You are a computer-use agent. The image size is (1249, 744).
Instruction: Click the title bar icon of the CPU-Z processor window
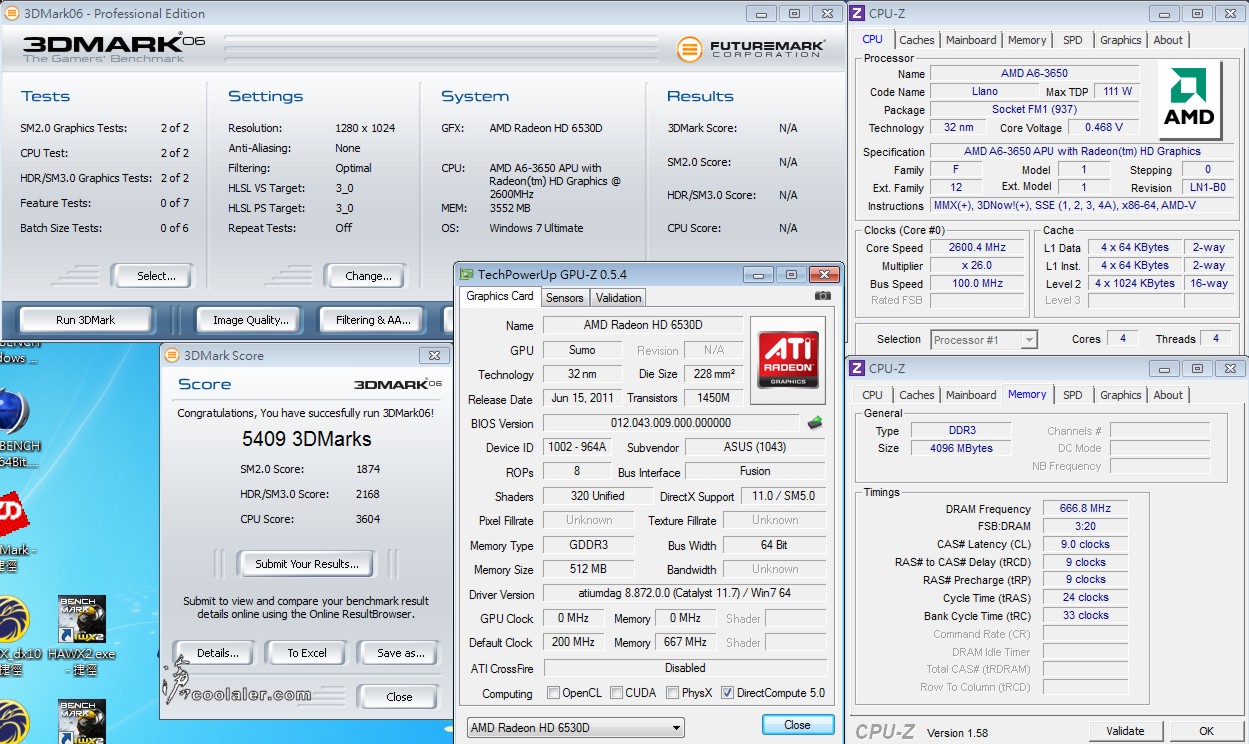coord(857,14)
